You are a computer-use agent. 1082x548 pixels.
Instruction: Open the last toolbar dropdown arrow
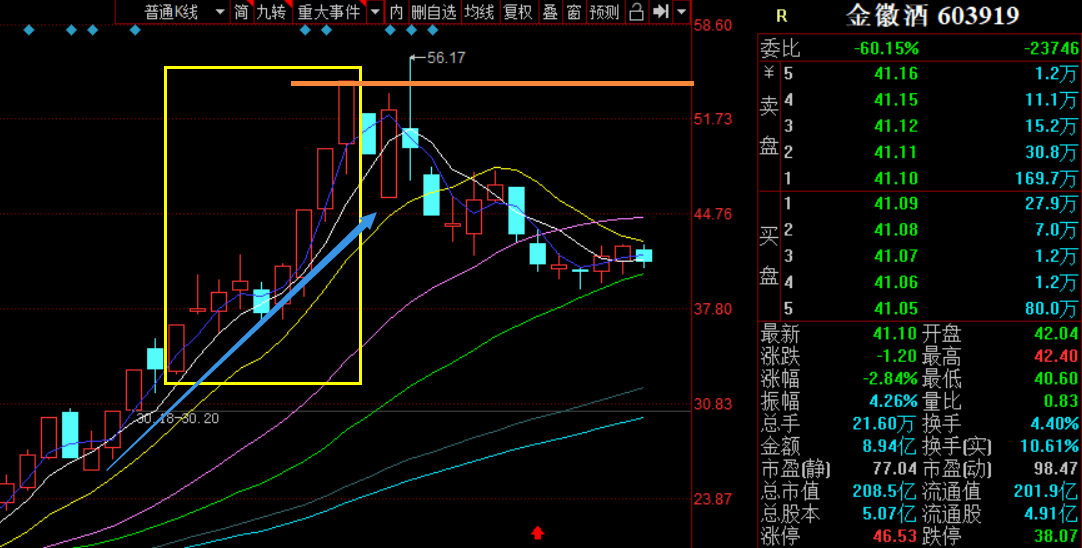tap(682, 12)
